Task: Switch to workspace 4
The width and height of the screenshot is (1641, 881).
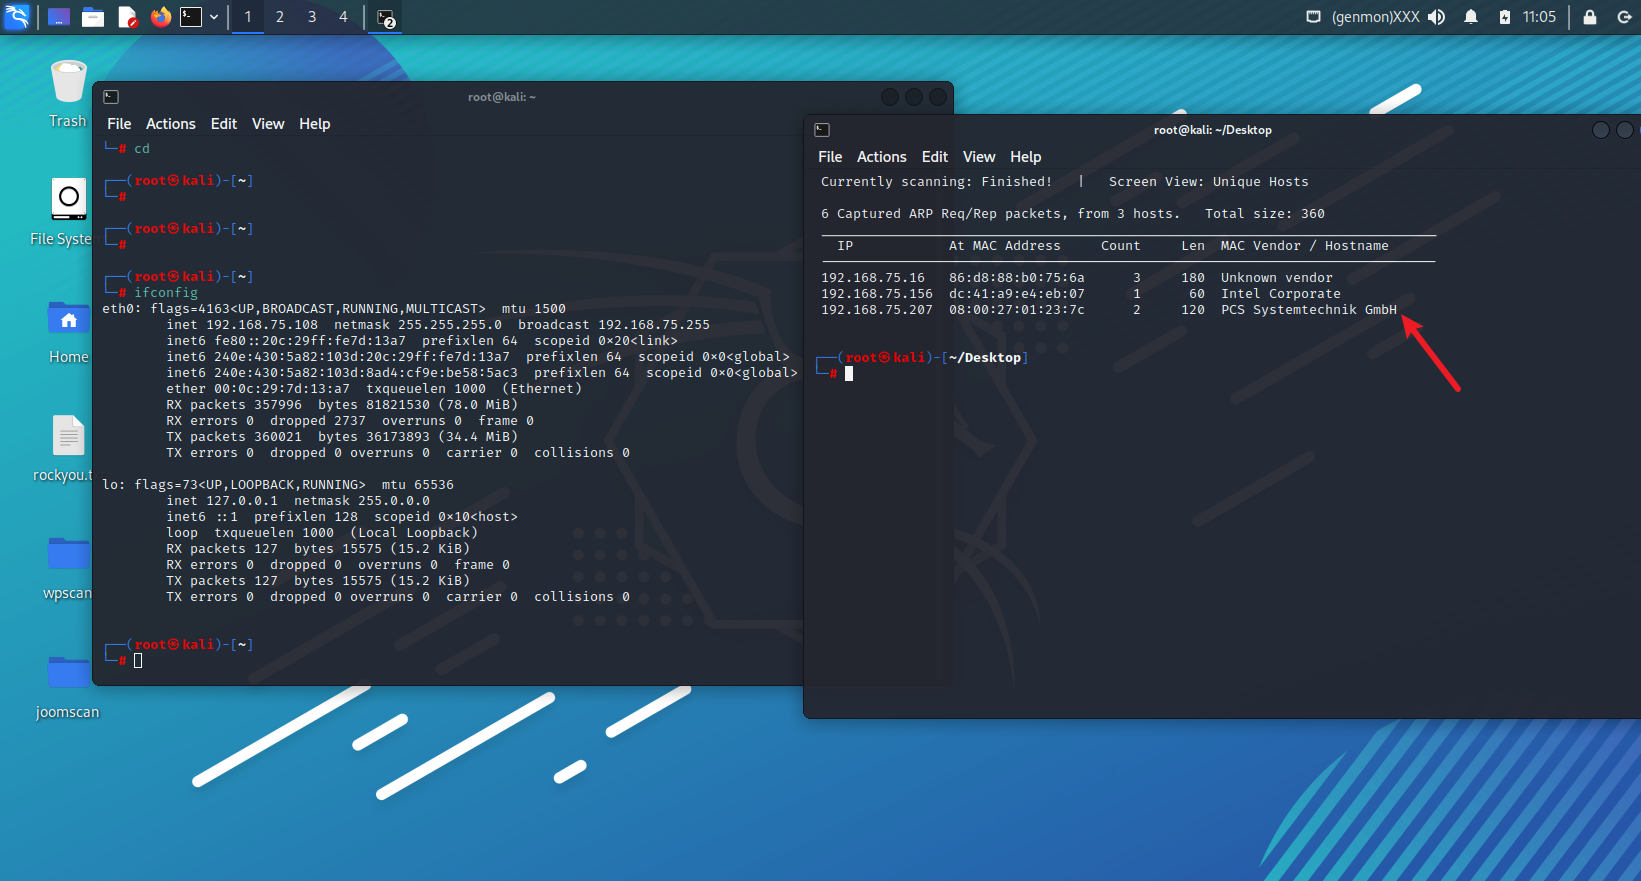Action: click(343, 17)
